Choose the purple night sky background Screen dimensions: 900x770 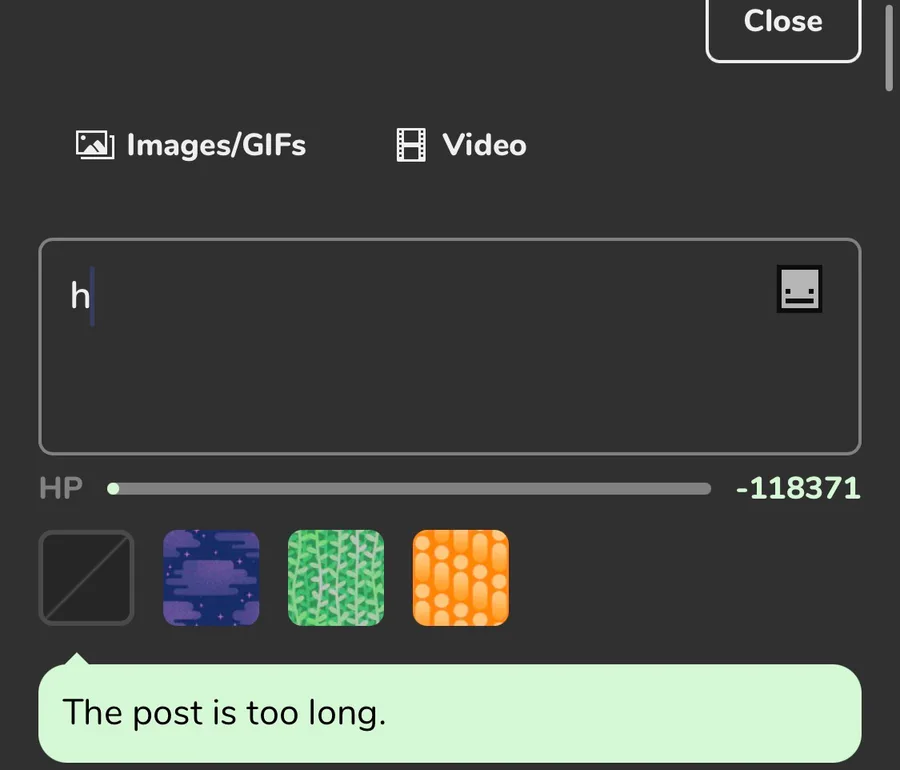pyautogui.click(x=211, y=578)
